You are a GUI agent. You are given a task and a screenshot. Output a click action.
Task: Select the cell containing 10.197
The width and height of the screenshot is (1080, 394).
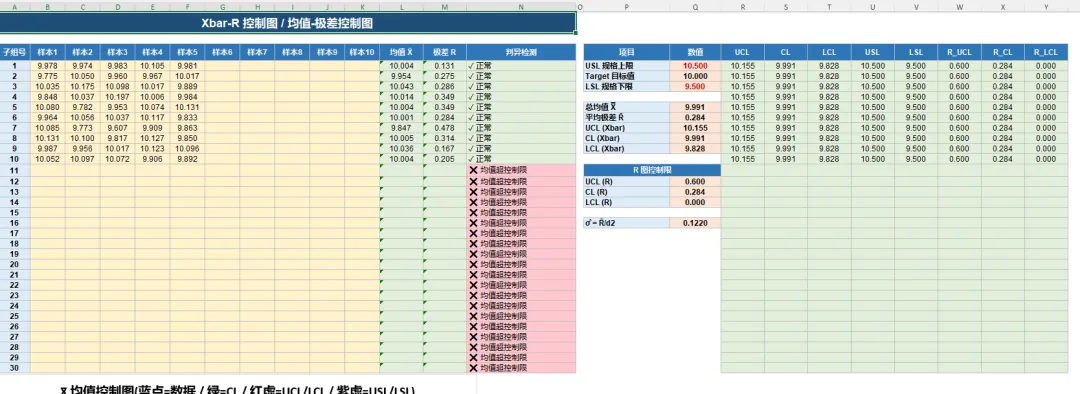pyautogui.click(x=117, y=97)
